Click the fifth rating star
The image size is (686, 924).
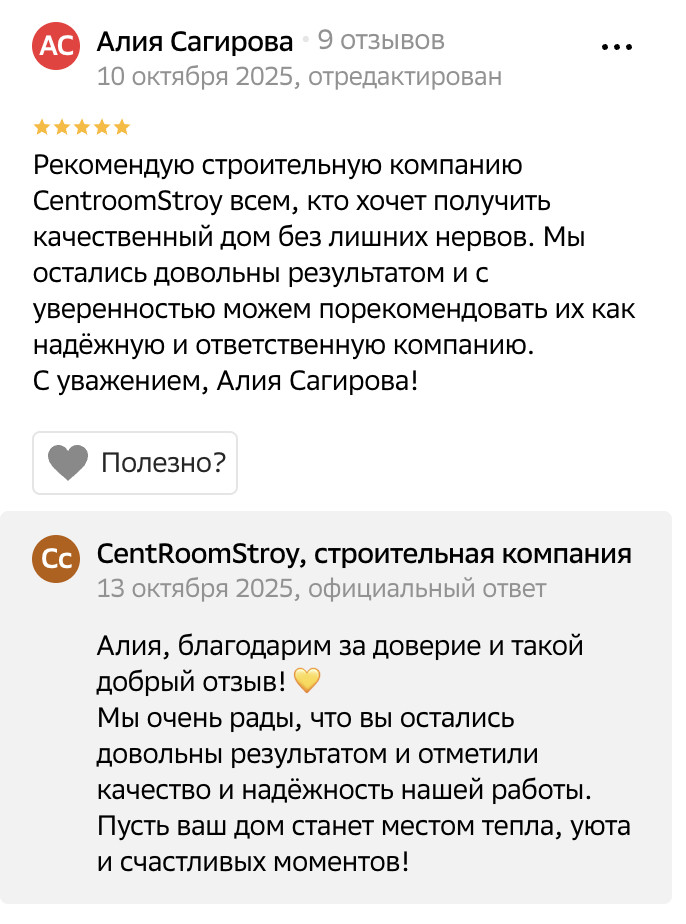122,127
